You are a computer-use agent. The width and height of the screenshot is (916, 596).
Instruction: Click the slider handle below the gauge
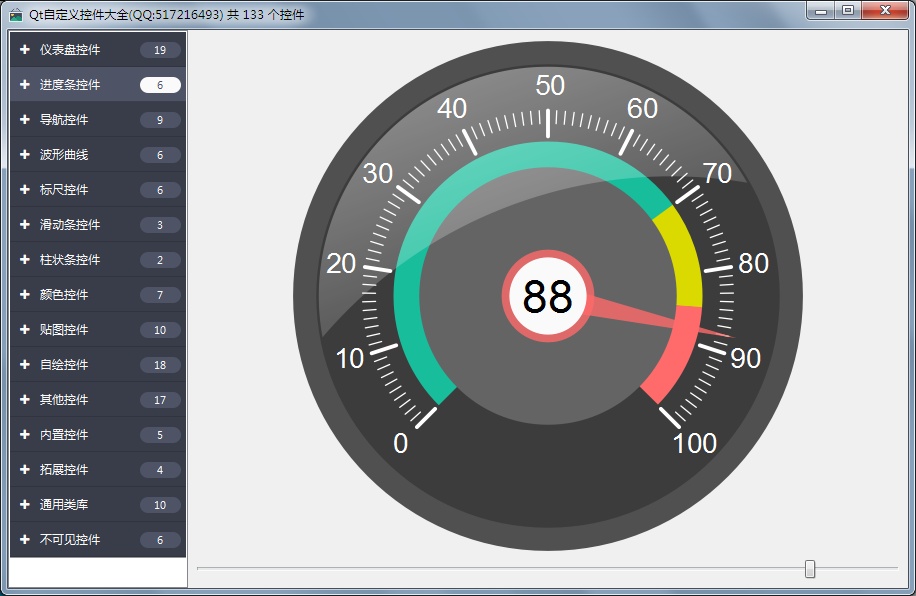810,569
